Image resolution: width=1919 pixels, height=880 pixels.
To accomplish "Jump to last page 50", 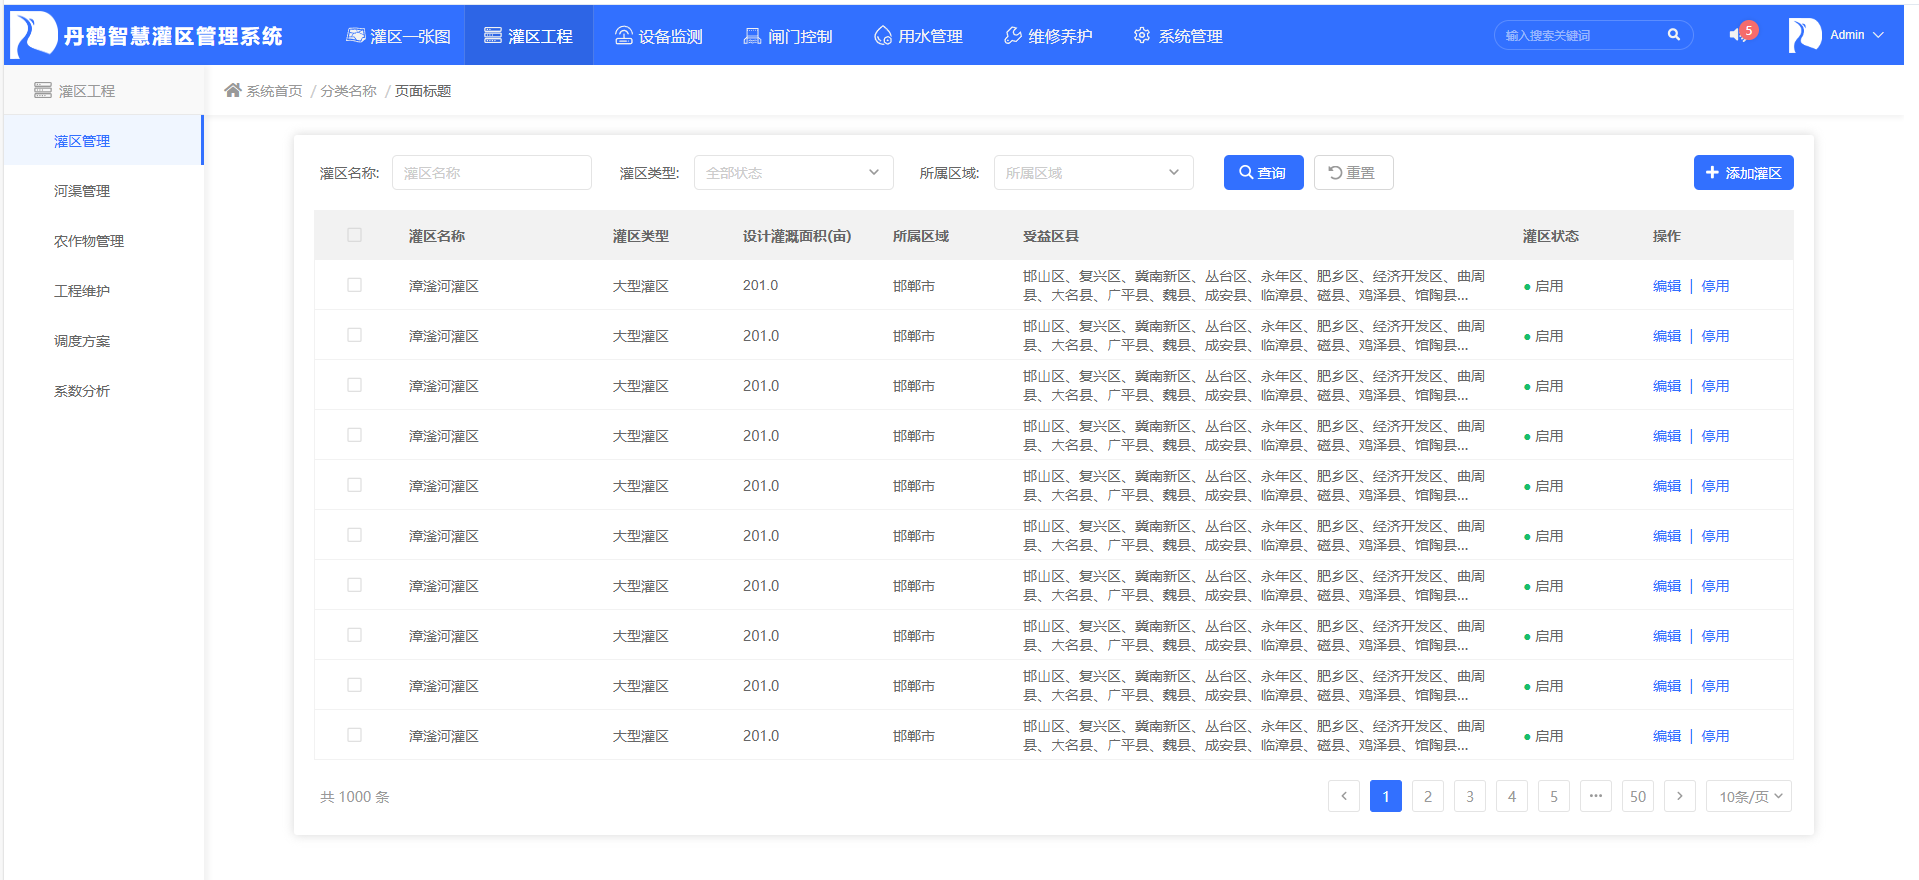I will tap(1638, 796).
